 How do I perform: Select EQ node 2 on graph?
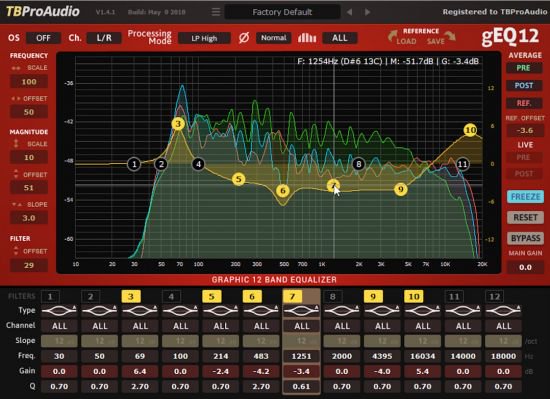pos(161,164)
